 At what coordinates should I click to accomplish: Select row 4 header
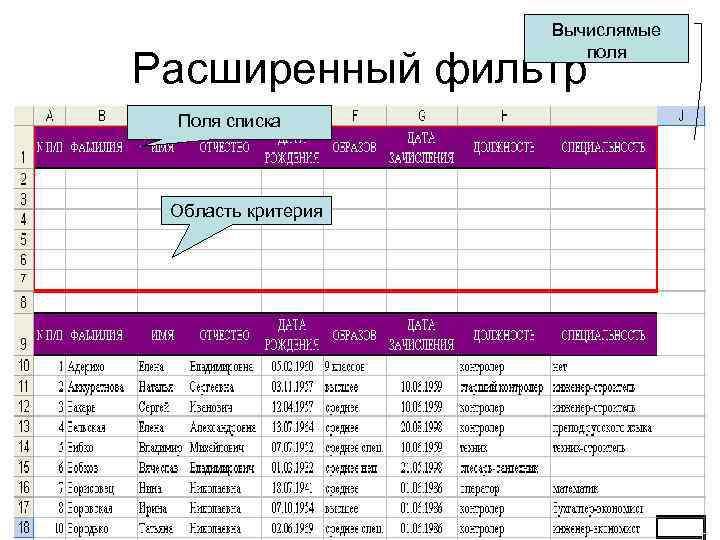[24, 219]
